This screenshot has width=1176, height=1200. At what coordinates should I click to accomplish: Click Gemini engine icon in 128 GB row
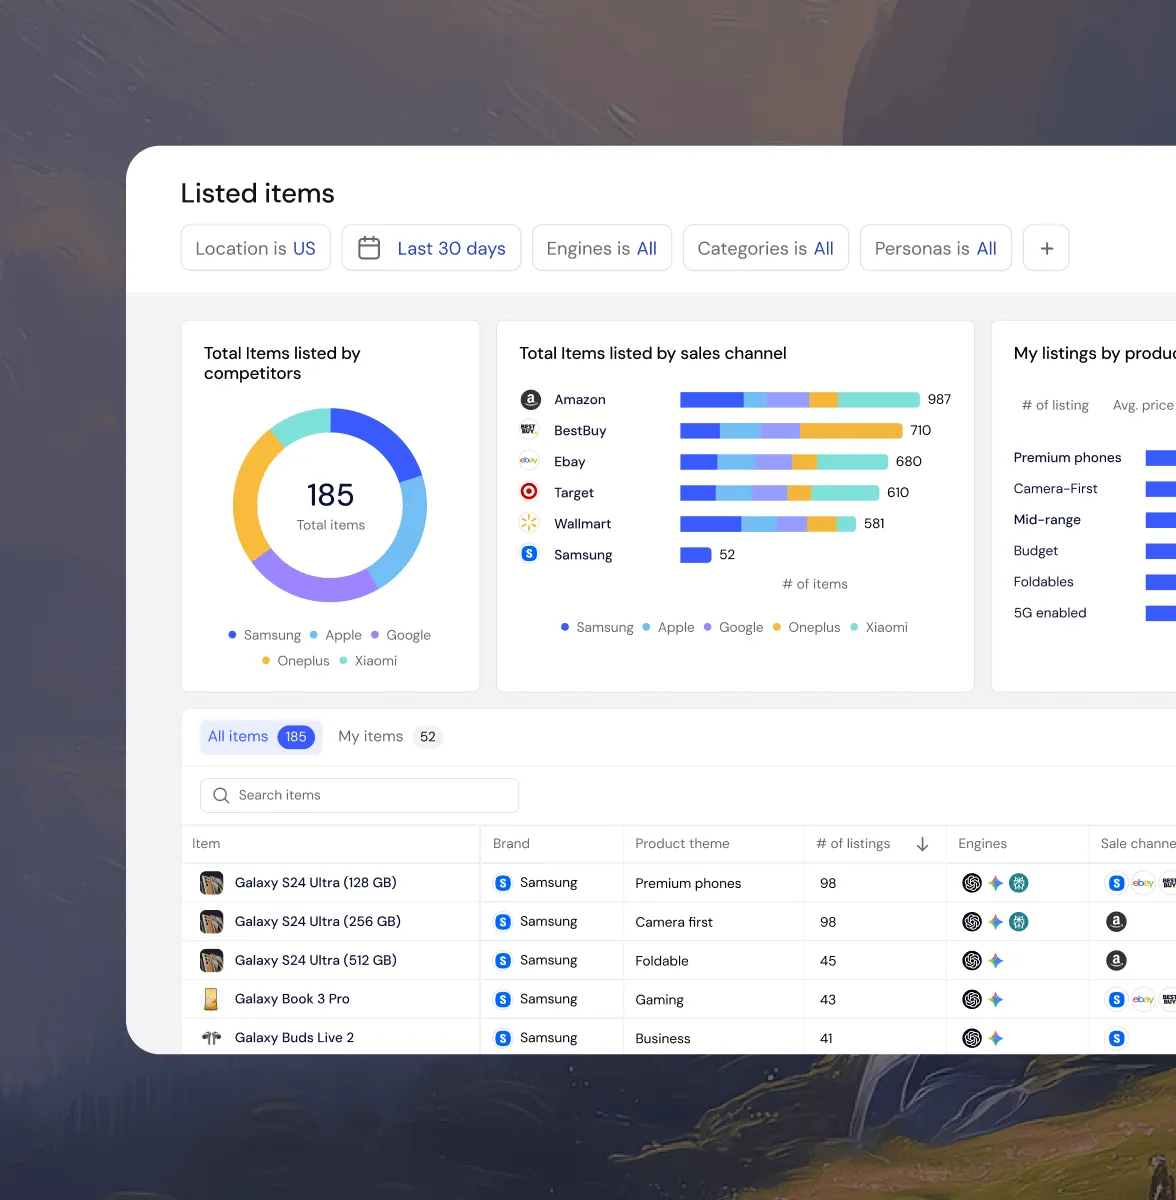coord(996,883)
